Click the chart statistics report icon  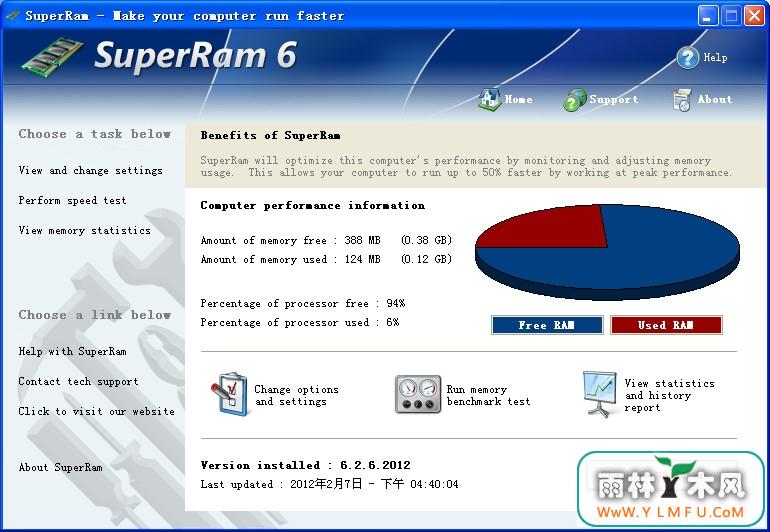[x=600, y=394]
